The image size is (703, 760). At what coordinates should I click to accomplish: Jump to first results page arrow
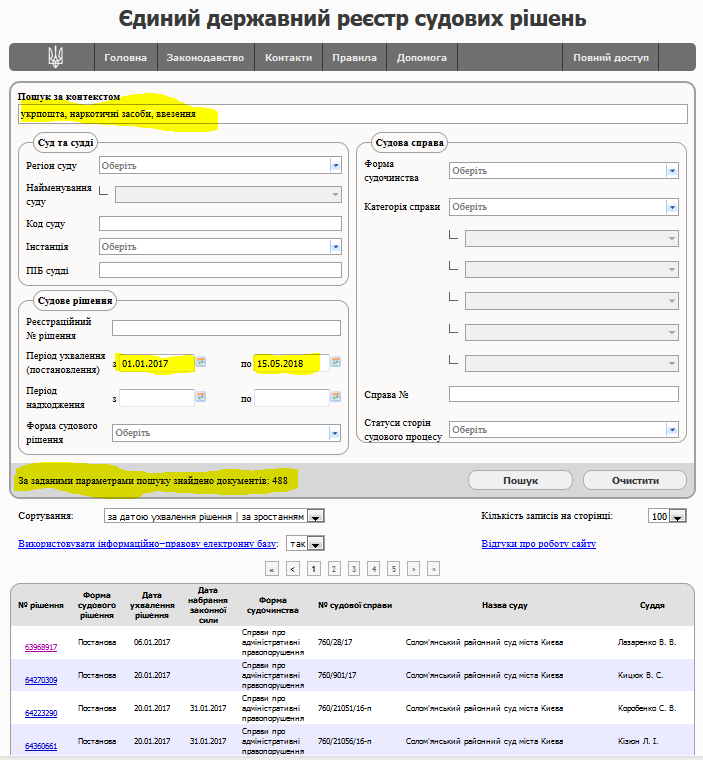(x=272, y=568)
